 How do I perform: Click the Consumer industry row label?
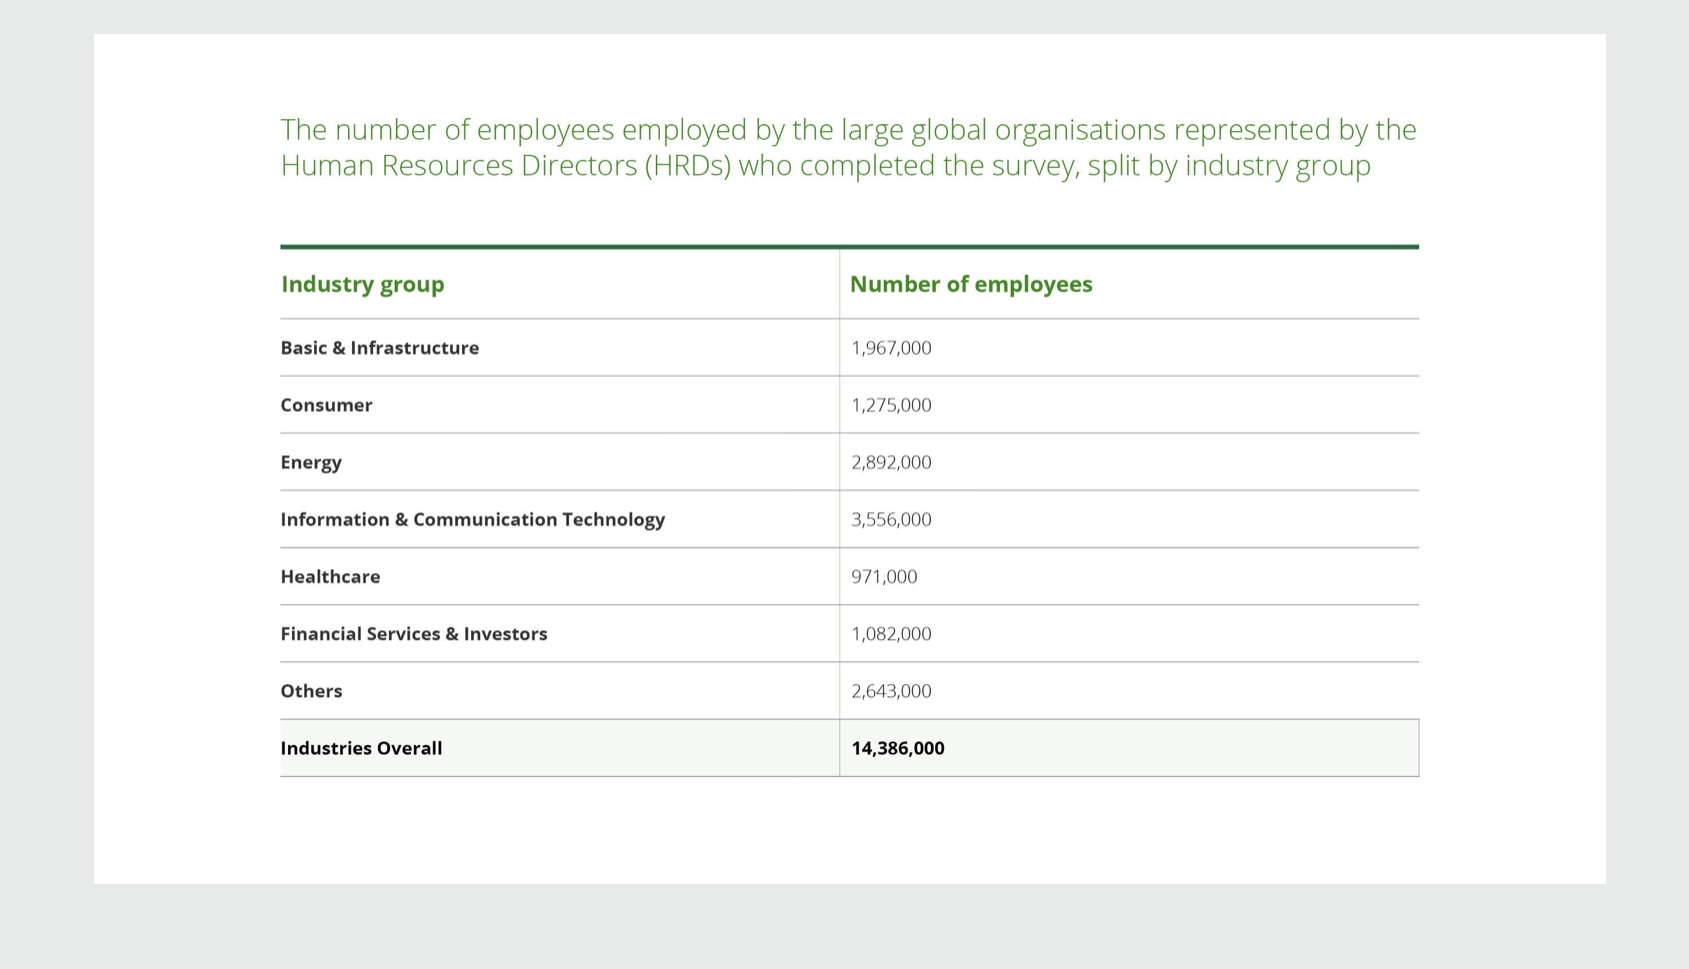pos(326,404)
